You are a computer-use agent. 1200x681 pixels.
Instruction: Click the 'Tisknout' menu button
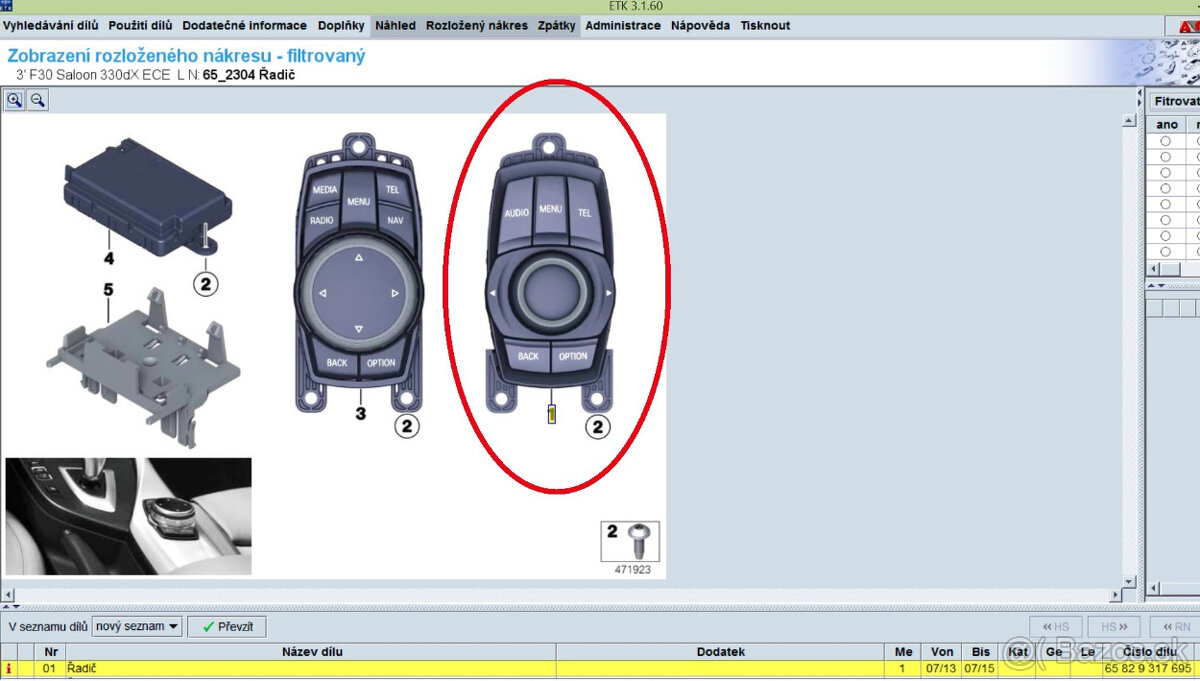pos(765,26)
